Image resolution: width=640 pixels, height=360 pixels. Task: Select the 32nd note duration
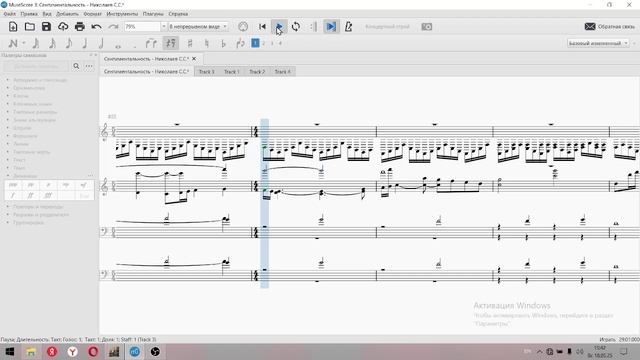point(52,43)
